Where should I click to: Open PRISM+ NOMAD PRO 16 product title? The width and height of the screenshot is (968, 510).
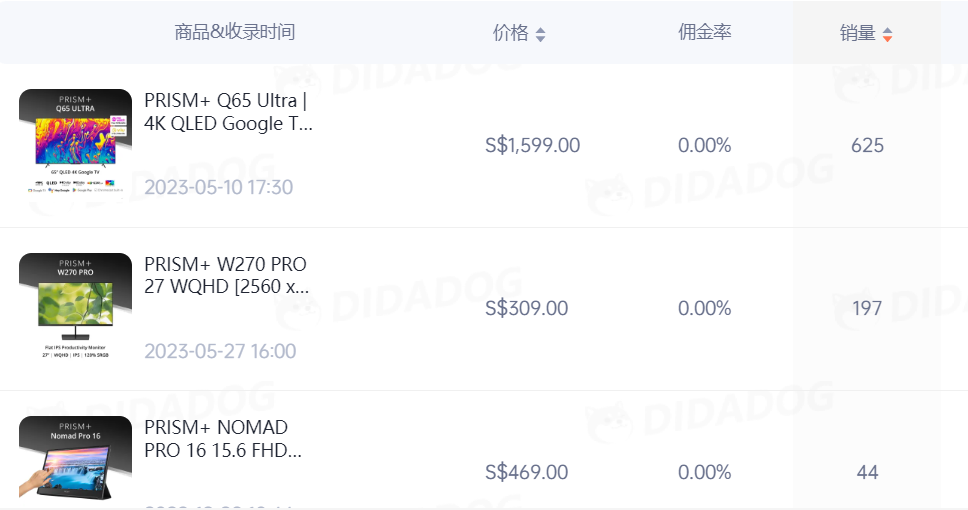coord(224,439)
